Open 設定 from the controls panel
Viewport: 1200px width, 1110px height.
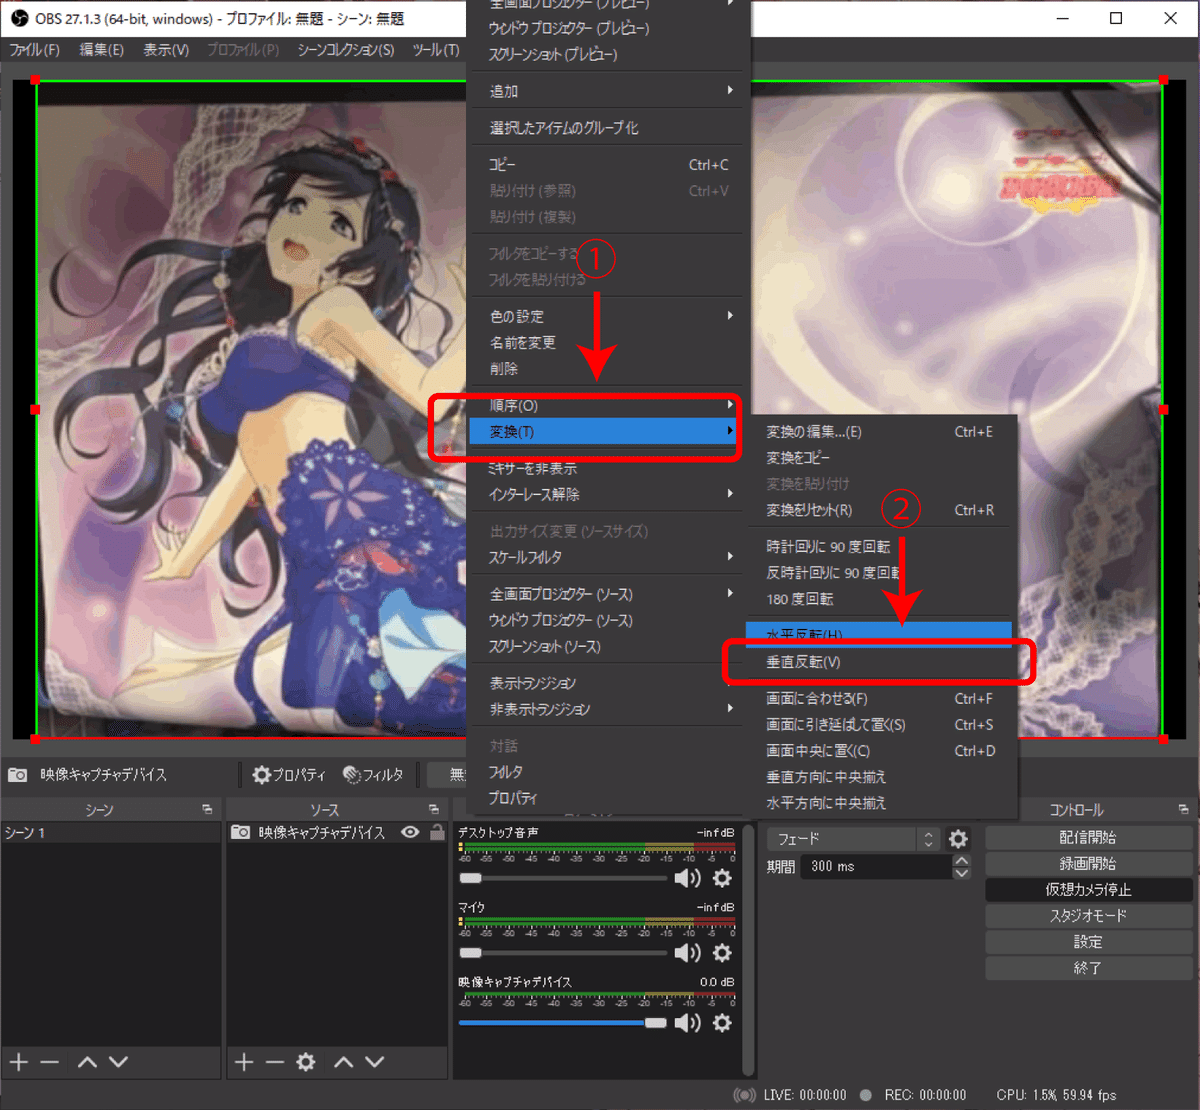[1089, 941]
